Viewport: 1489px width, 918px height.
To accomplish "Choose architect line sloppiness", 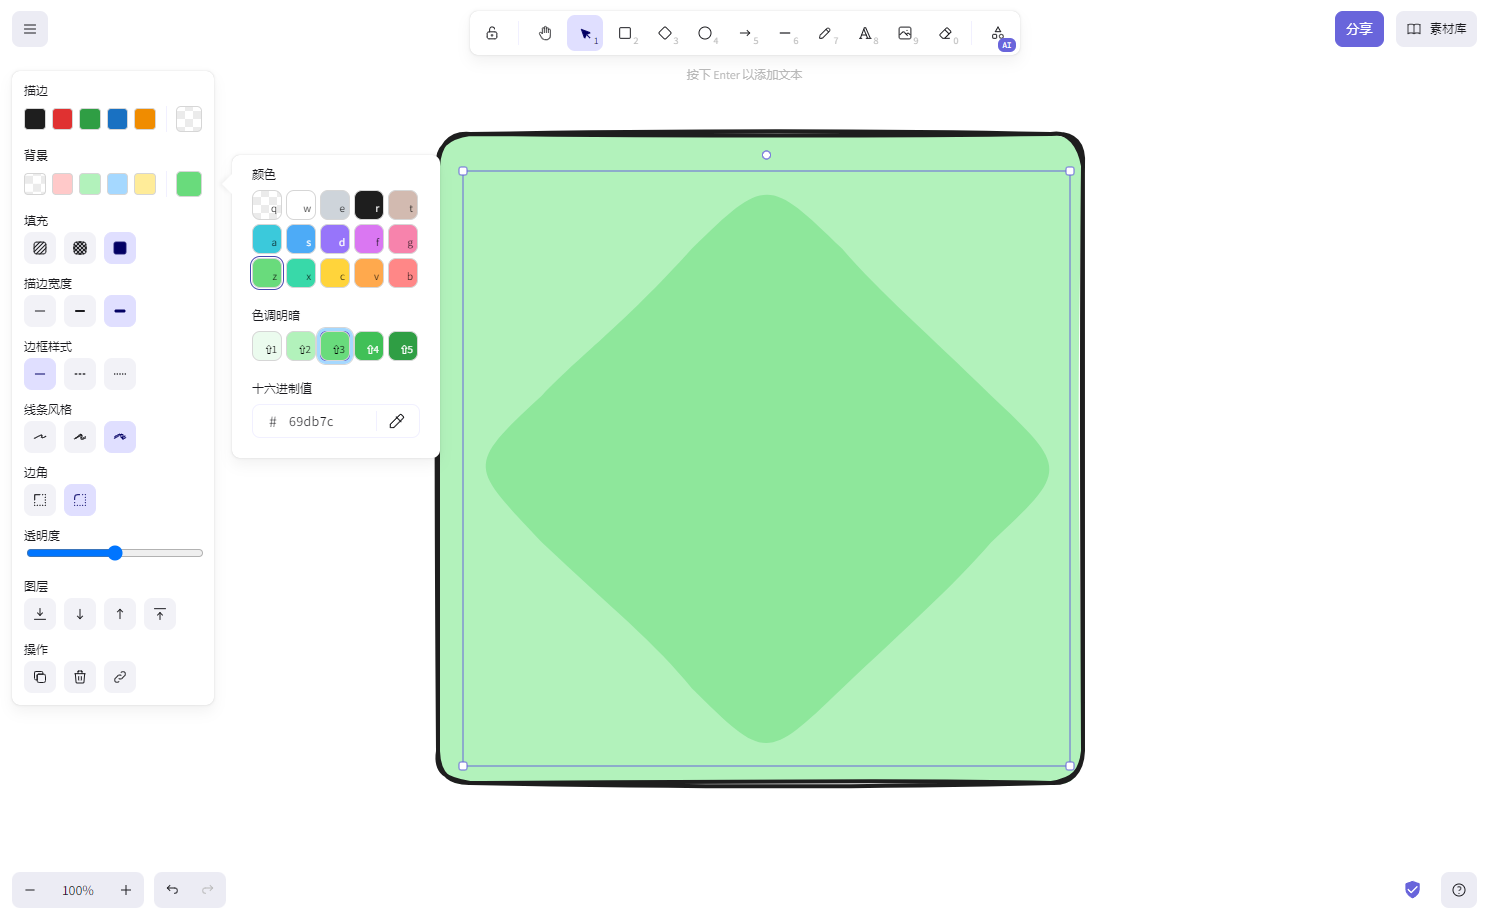I will pos(40,437).
